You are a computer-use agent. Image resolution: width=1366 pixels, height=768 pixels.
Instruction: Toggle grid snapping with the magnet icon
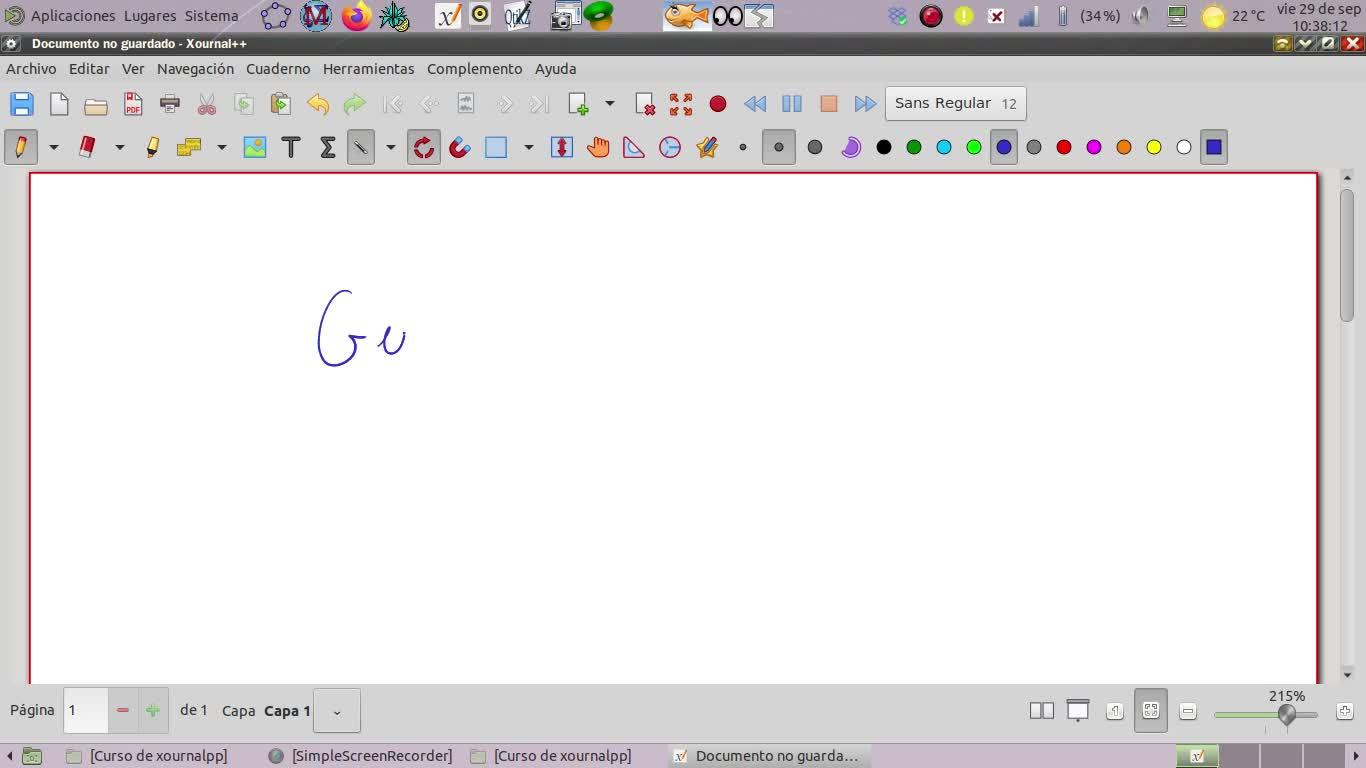(460, 147)
